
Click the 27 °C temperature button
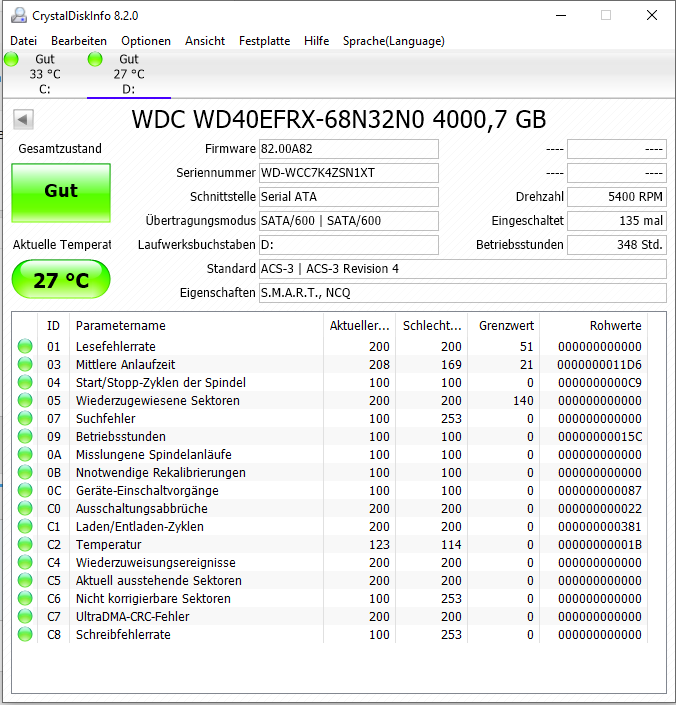pos(61,279)
